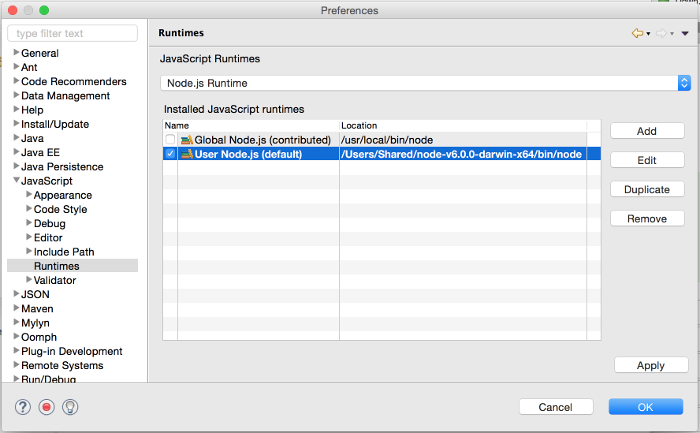Select the Maven preferences item

pyautogui.click(x=37, y=308)
